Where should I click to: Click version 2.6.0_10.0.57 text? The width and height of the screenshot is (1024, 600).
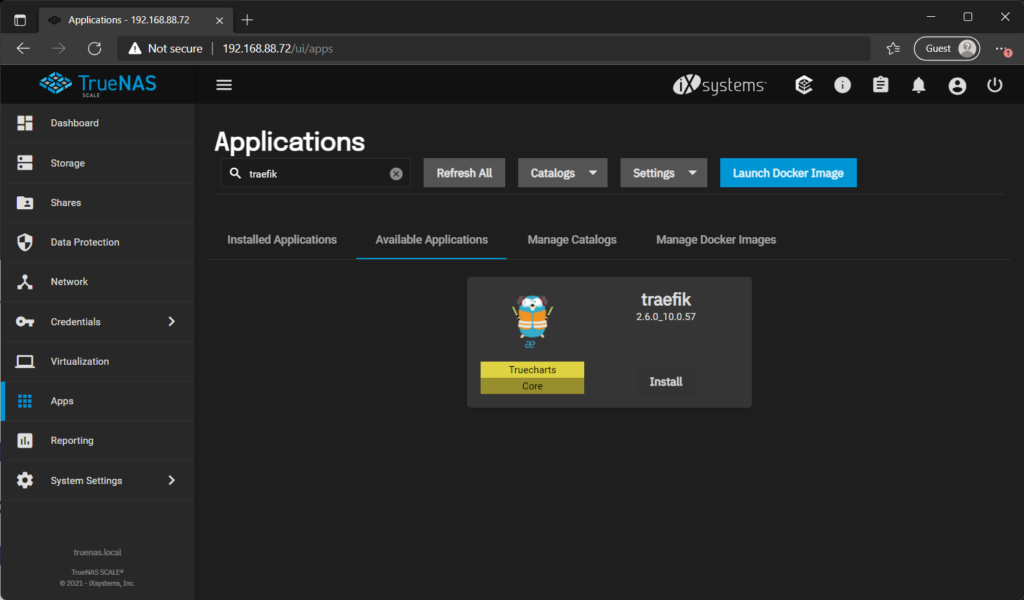coord(666,317)
